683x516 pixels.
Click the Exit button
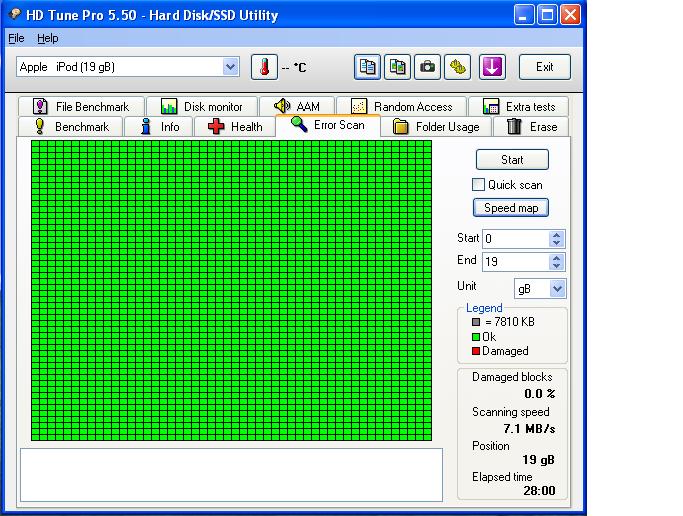pyautogui.click(x=544, y=67)
